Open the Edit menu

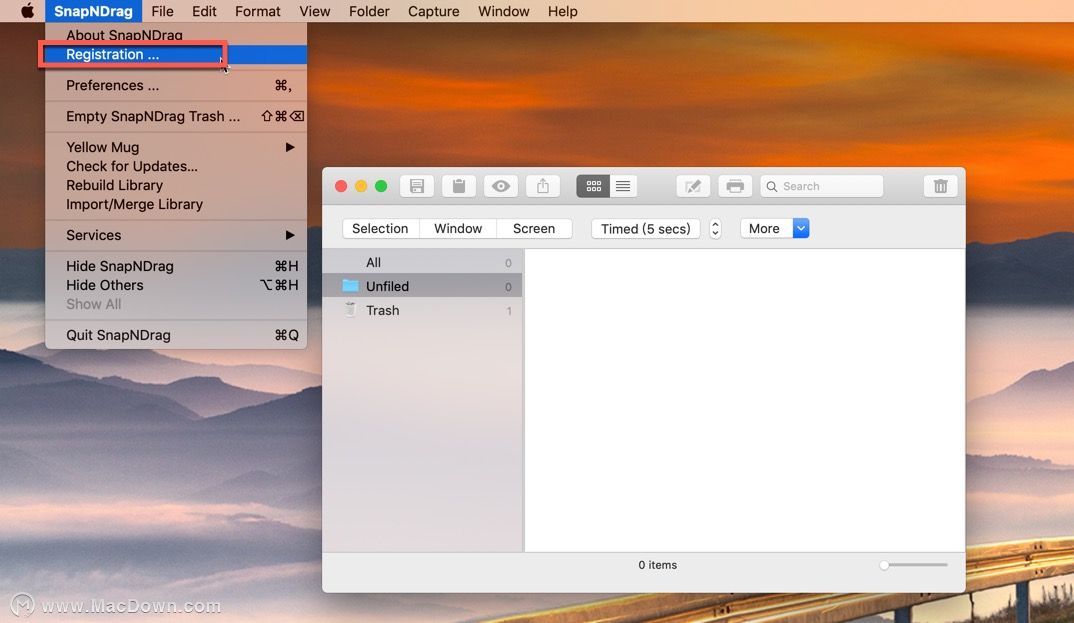[204, 11]
